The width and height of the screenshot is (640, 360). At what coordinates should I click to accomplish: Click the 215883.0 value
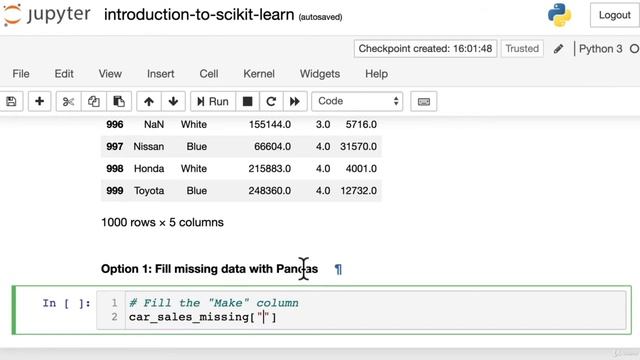click(x=270, y=169)
